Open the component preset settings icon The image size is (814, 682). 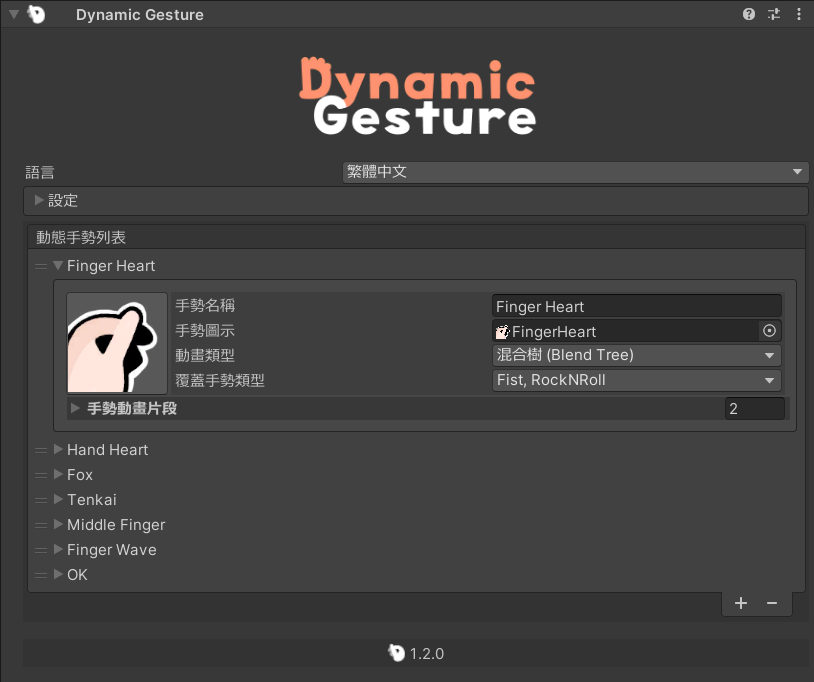[773, 14]
